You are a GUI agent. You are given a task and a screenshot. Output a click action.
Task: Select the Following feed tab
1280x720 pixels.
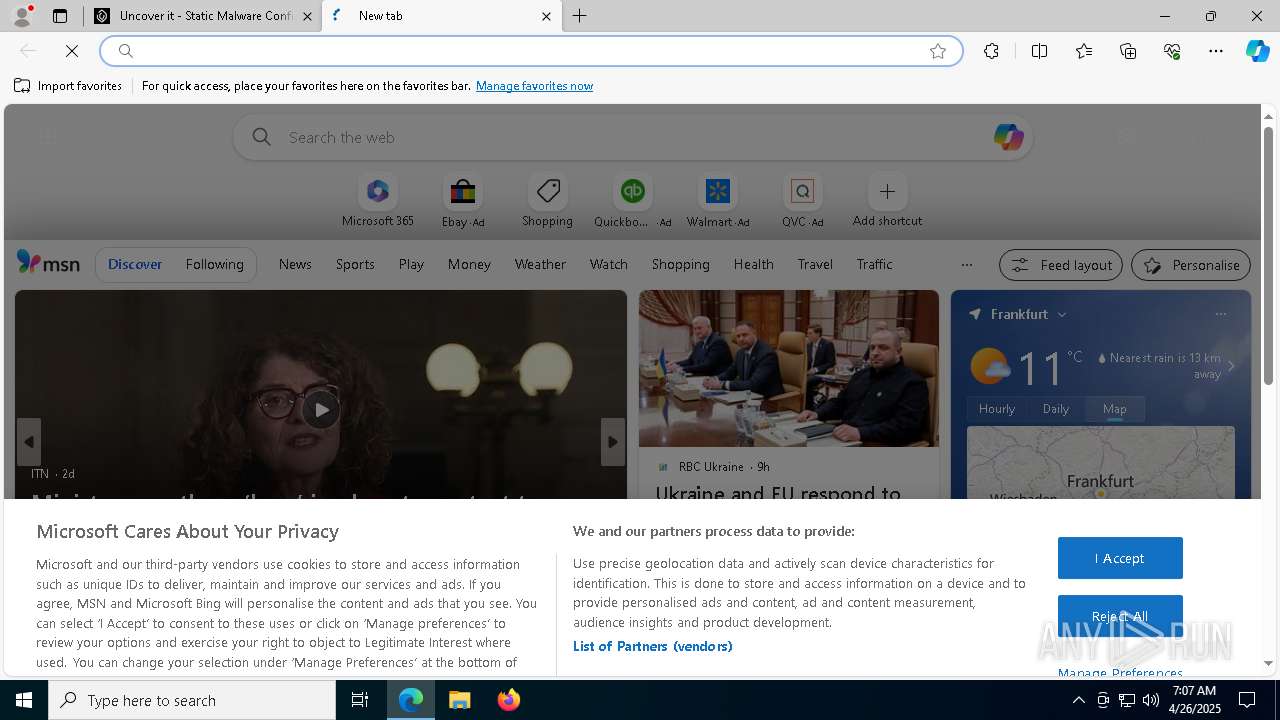pos(214,264)
